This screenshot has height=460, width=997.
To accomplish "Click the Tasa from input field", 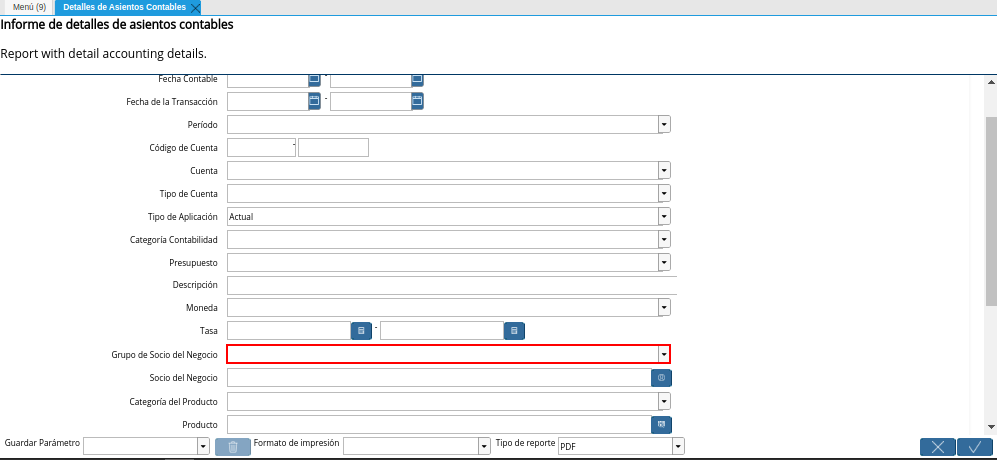I will [289, 331].
